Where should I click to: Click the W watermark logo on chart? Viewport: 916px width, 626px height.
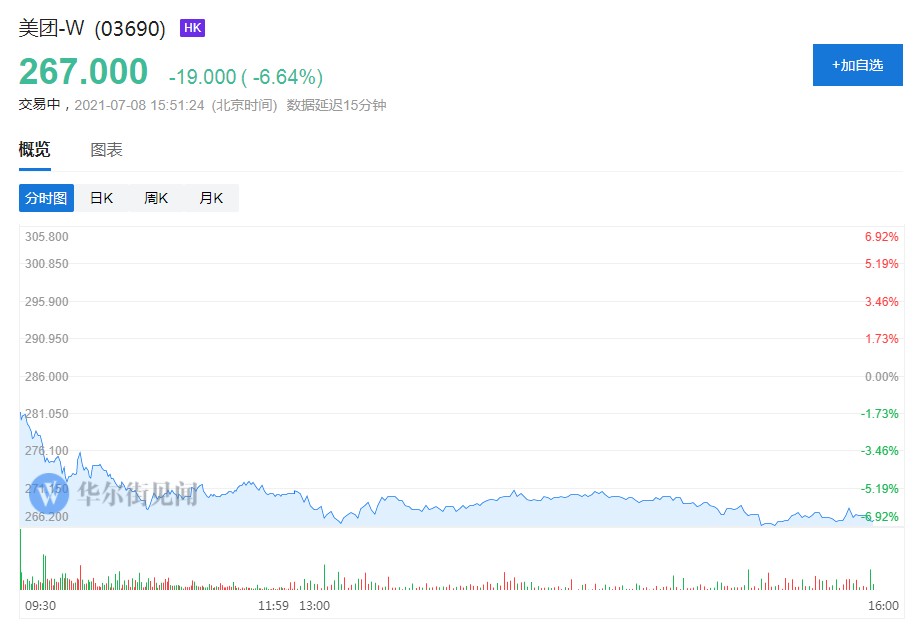47,492
